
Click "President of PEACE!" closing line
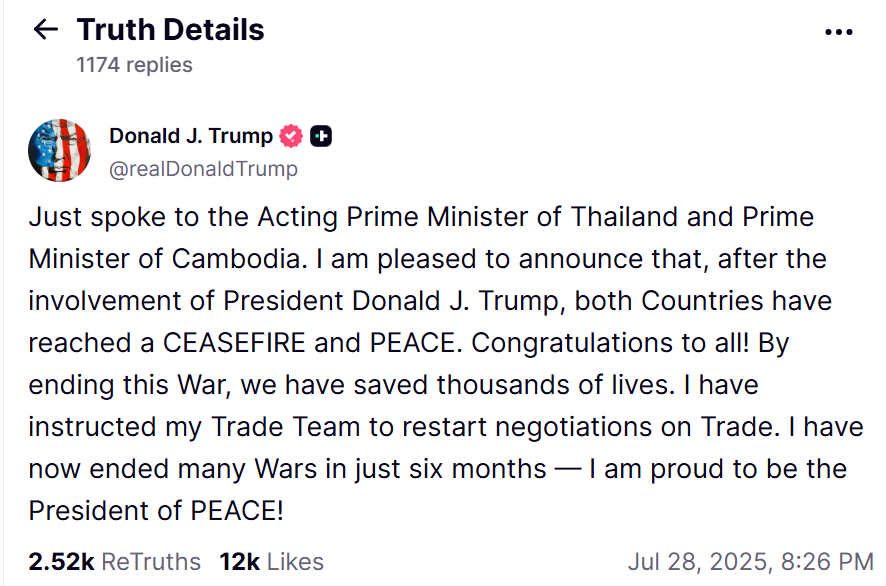point(156,511)
